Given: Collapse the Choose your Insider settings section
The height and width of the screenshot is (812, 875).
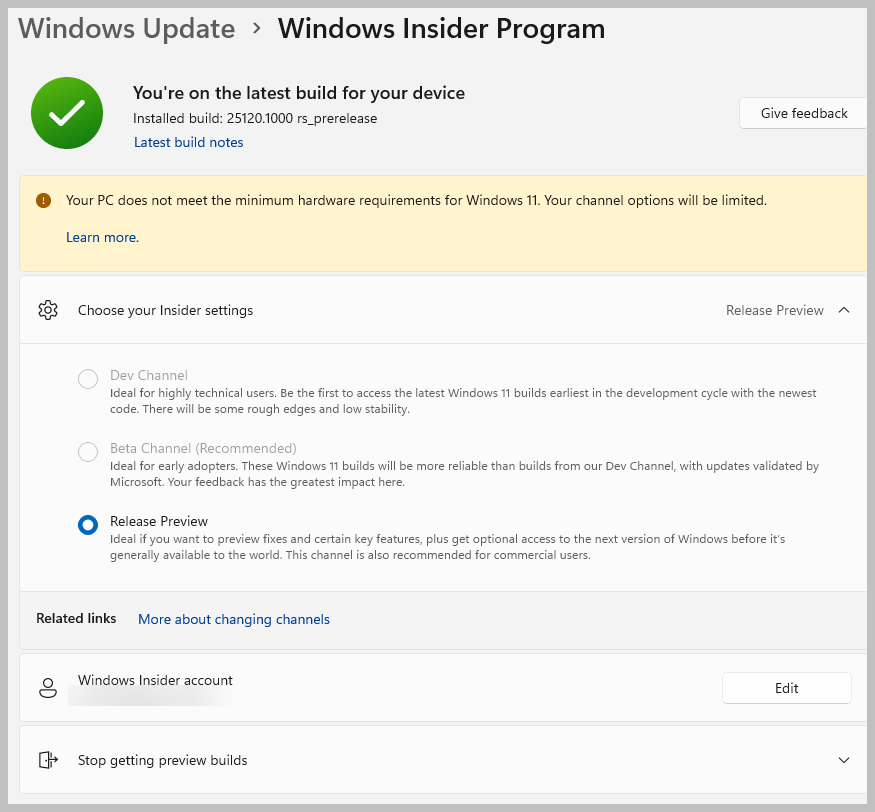Looking at the screenshot, I should coord(844,310).
